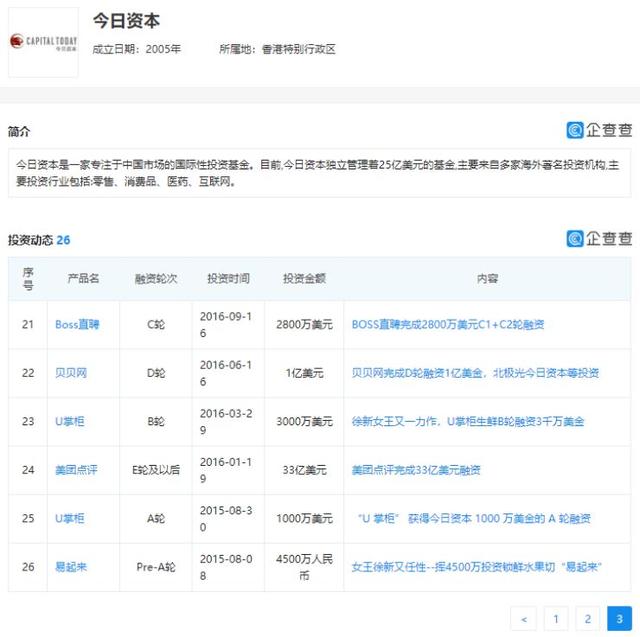Click the Capital Today company logo
Screen dimensions: 640x637
pos(43,42)
